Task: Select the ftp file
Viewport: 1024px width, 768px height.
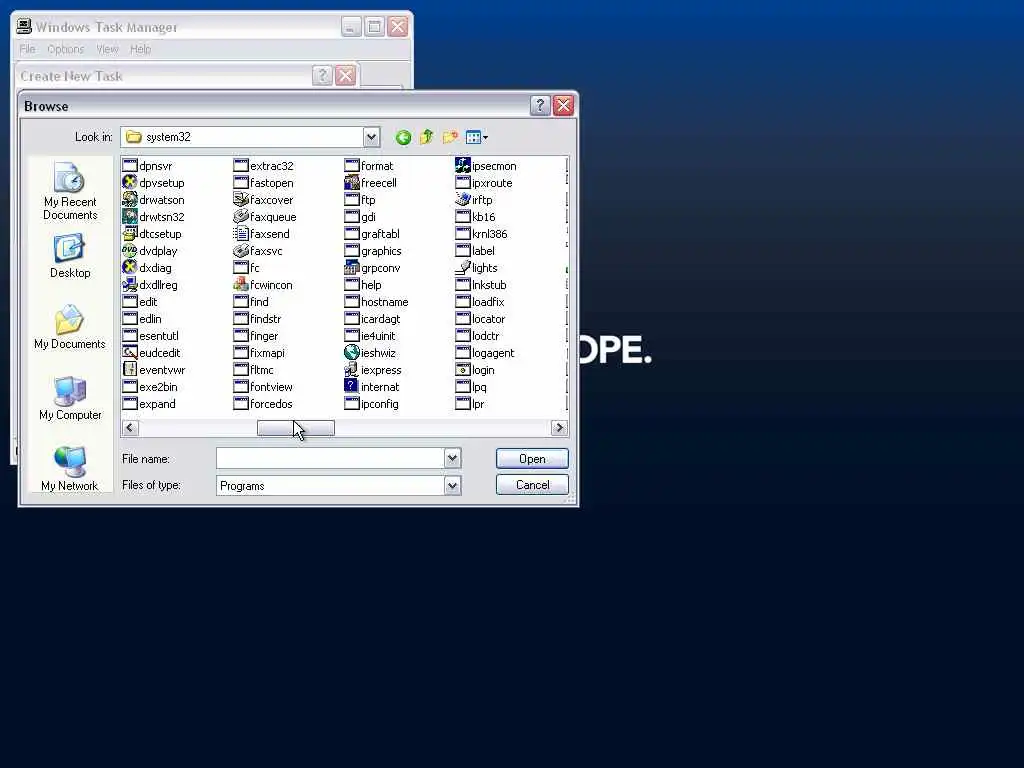Action: pos(360,200)
